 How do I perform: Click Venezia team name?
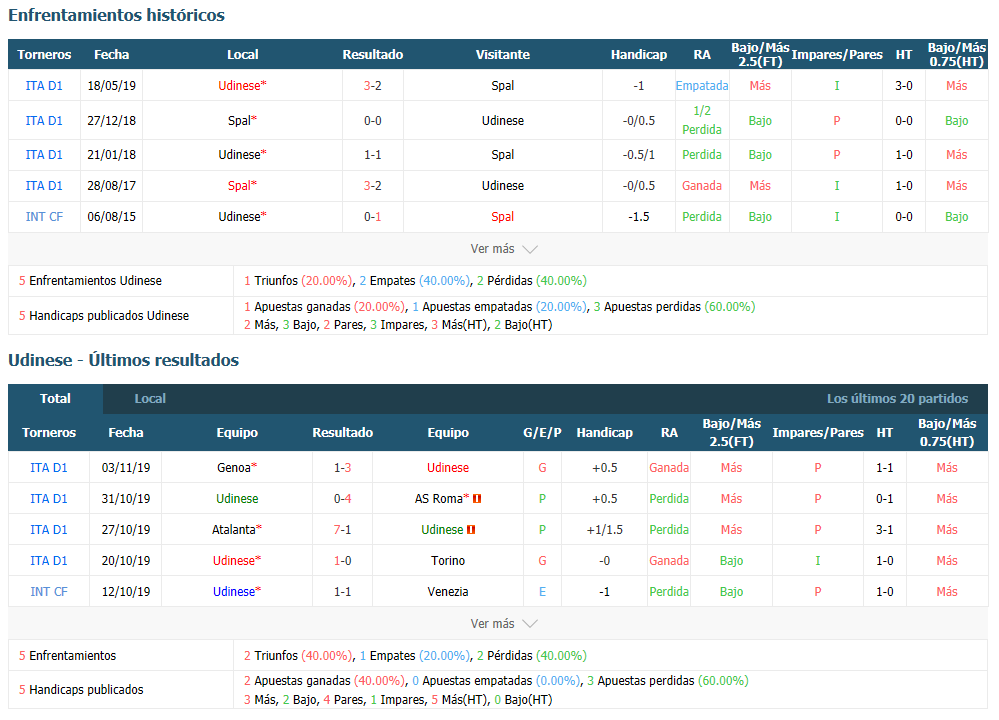(448, 592)
